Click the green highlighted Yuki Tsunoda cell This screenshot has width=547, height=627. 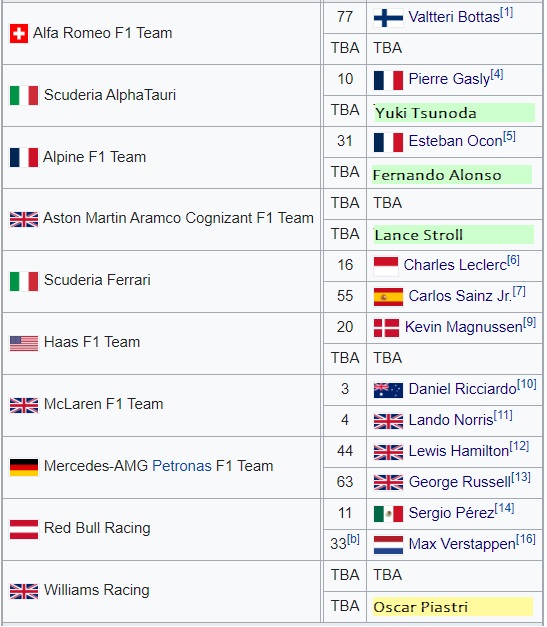click(454, 113)
